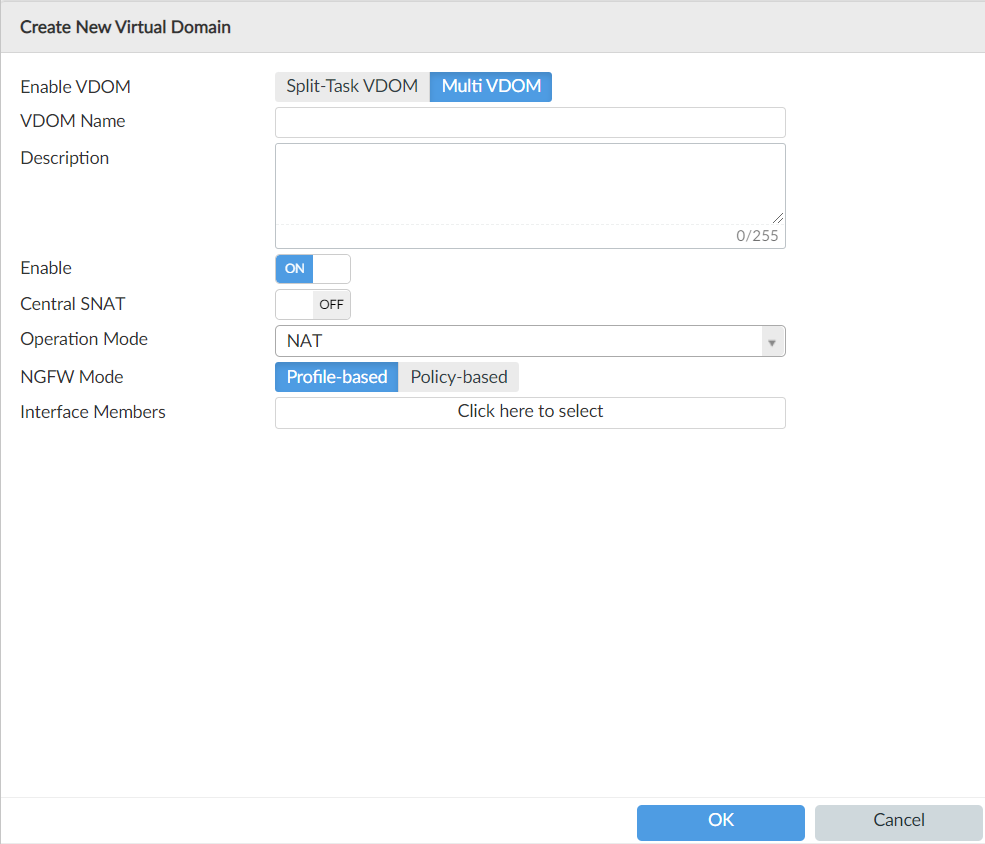Select the Split-Task VDOM option
Image resolution: width=985 pixels, height=844 pixels.
click(352, 86)
